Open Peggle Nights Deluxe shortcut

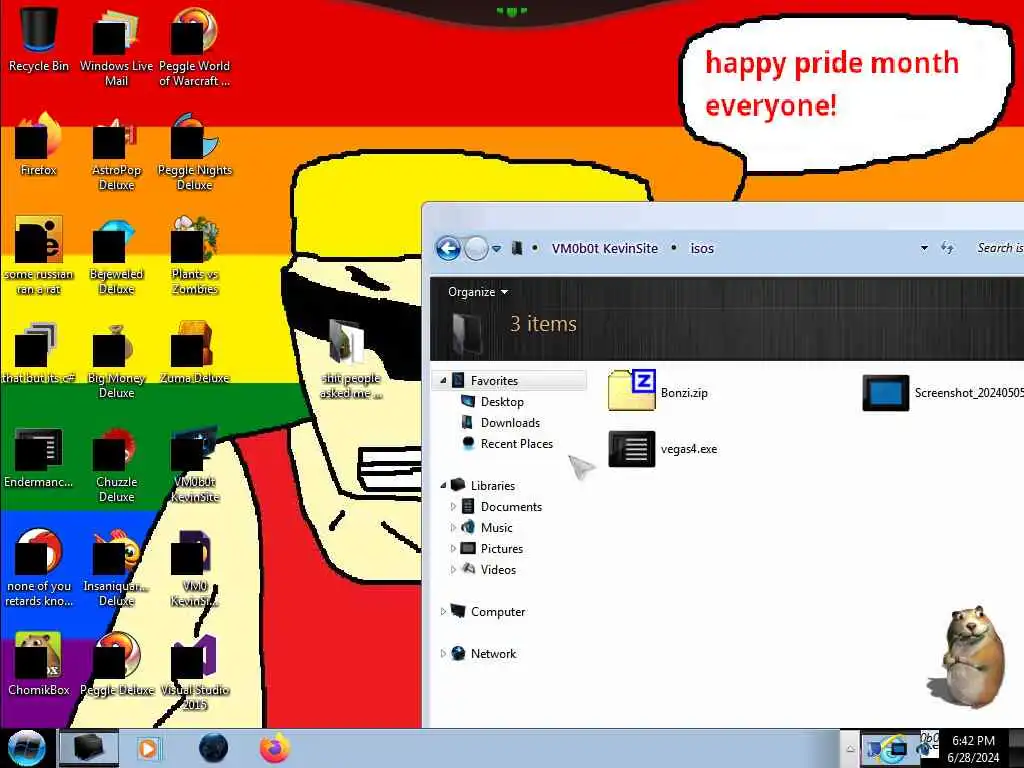coord(195,152)
